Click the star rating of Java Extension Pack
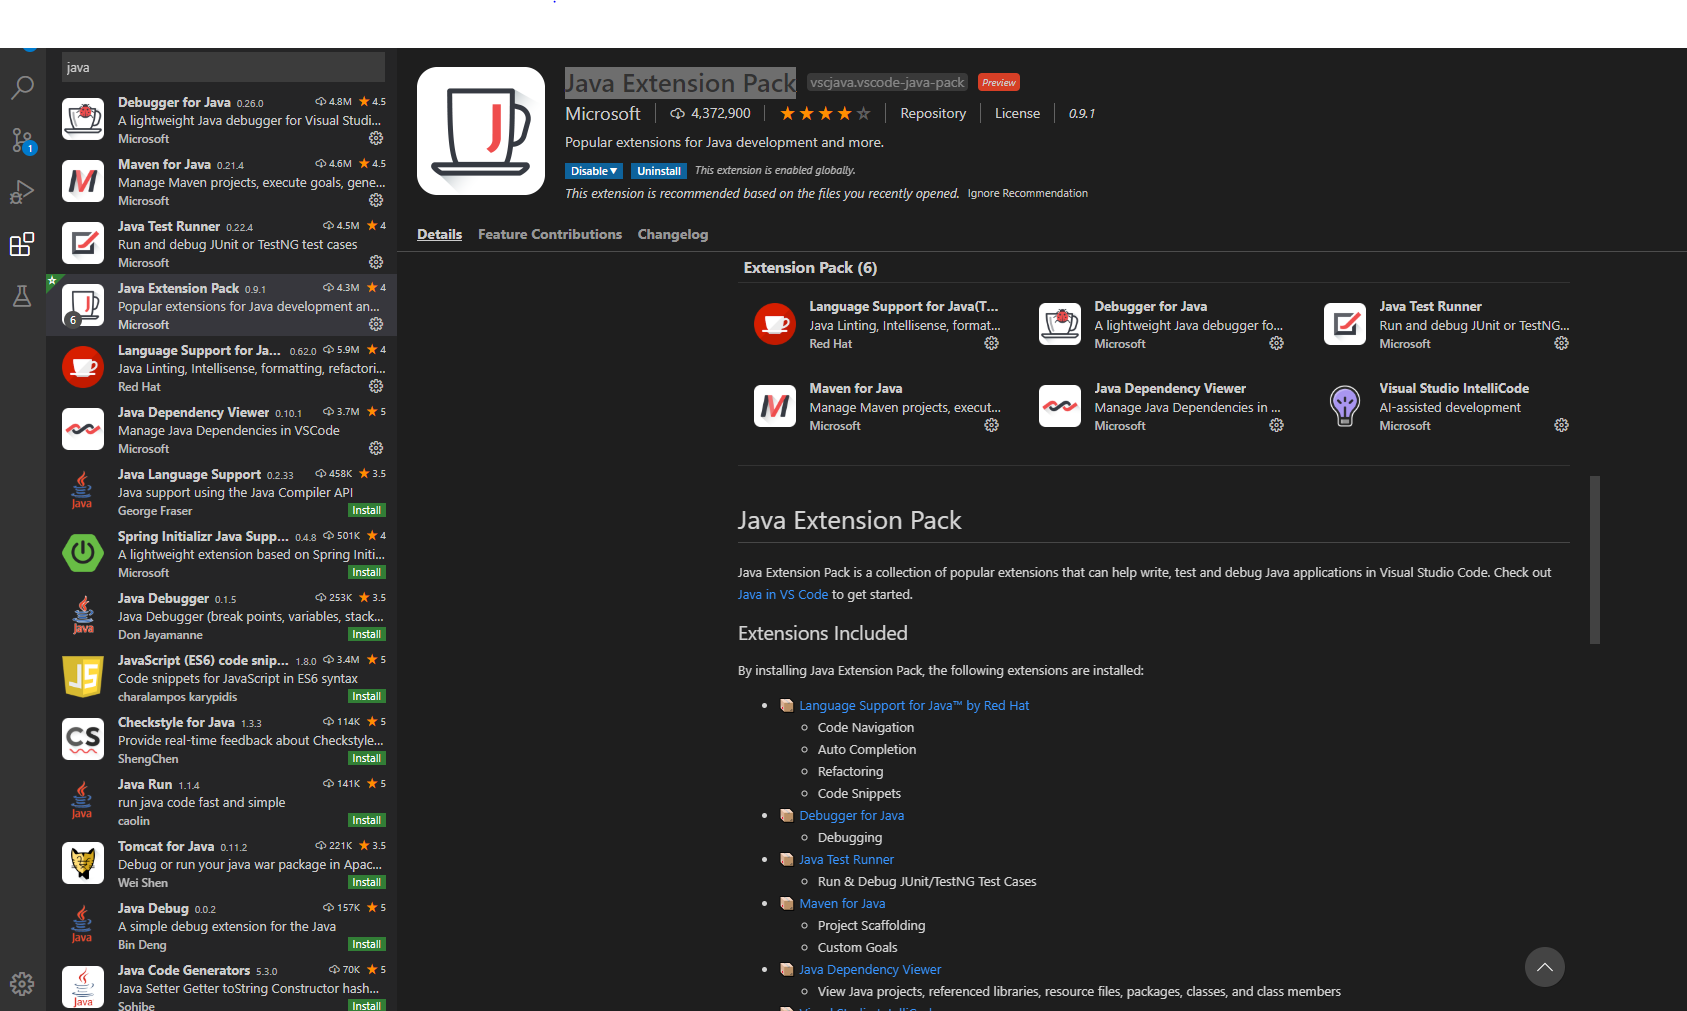This screenshot has height=1011, width=1687. [825, 113]
